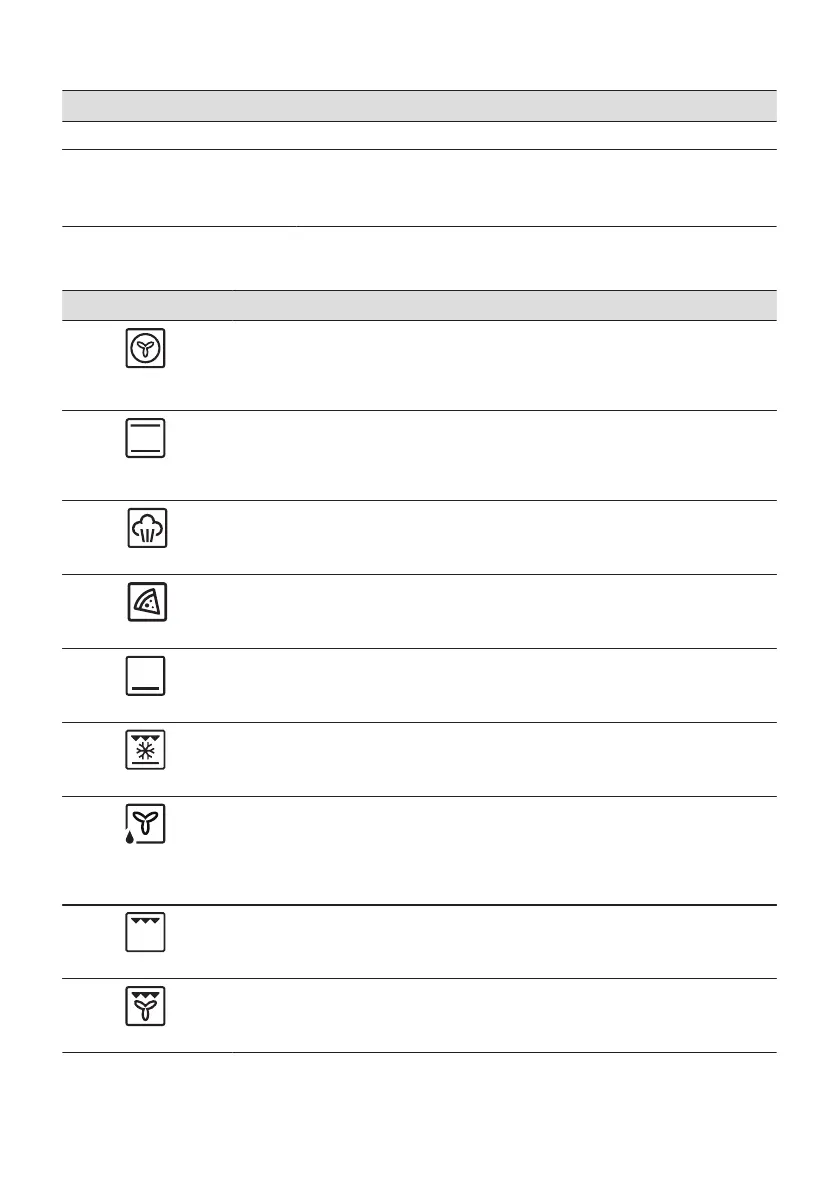Click the muffin-shaped baking function icon

[147, 528]
